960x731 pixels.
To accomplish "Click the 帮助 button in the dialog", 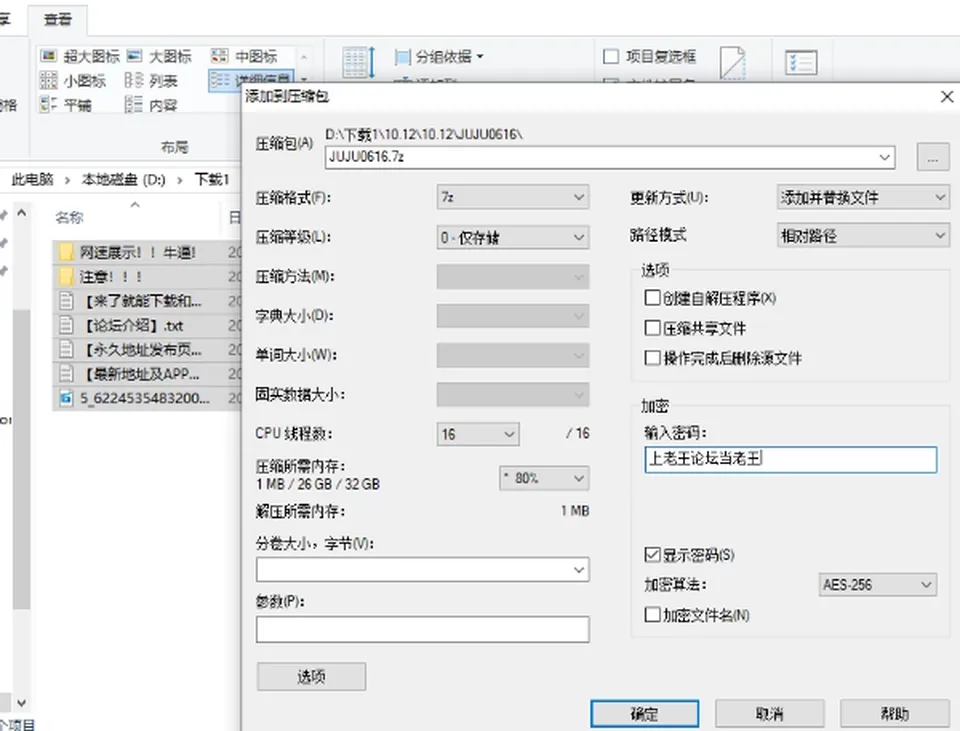I will [895, 714].
